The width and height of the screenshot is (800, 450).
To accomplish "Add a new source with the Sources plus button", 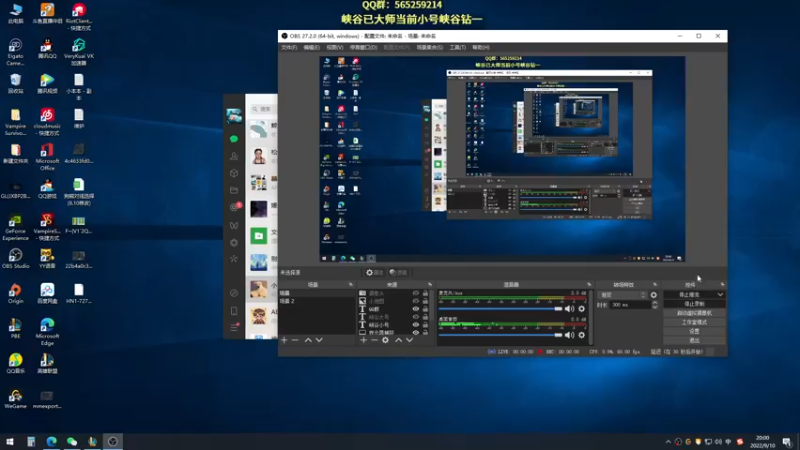I will point(363,340).
